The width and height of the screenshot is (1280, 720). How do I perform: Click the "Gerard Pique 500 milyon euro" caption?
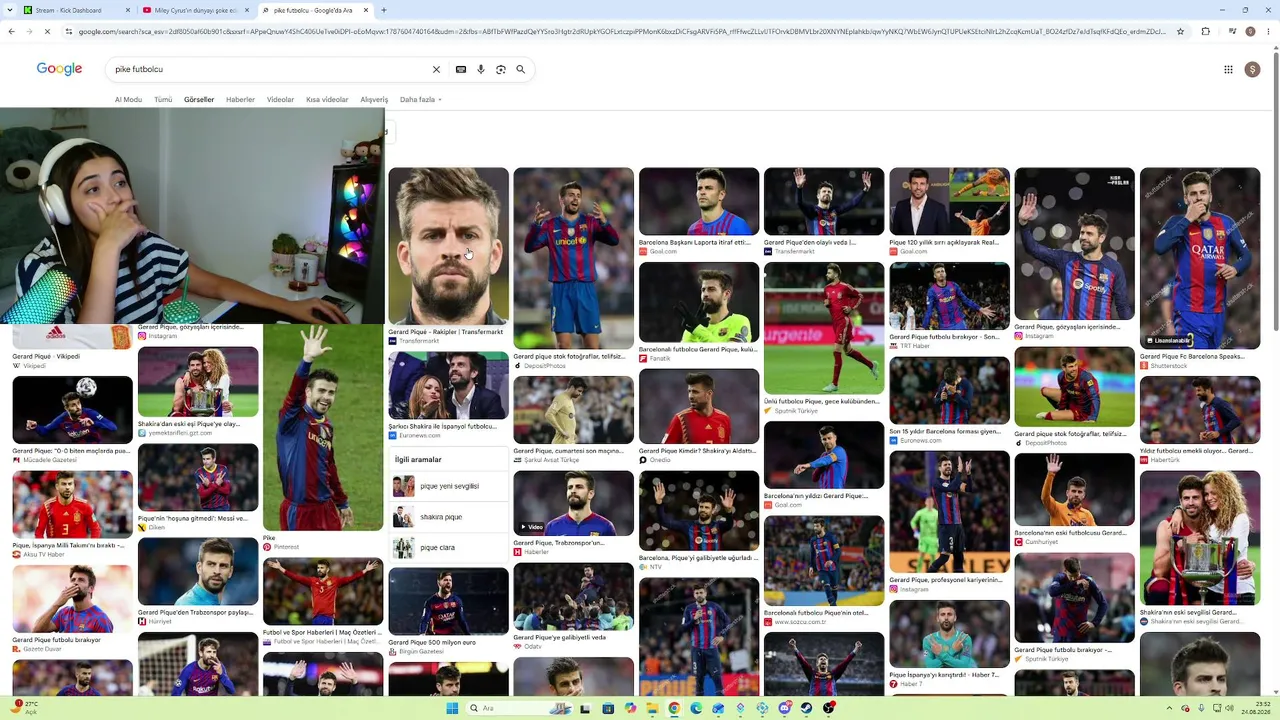pos(432,642)
